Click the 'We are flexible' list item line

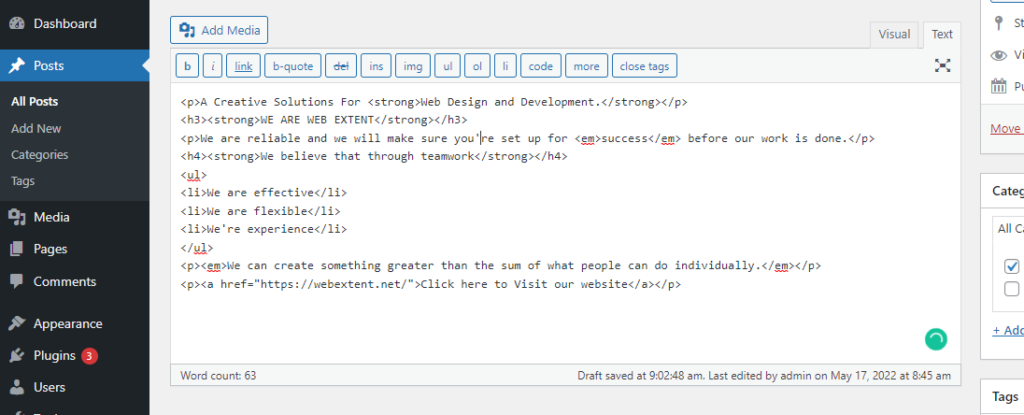(x=261, y=211)
